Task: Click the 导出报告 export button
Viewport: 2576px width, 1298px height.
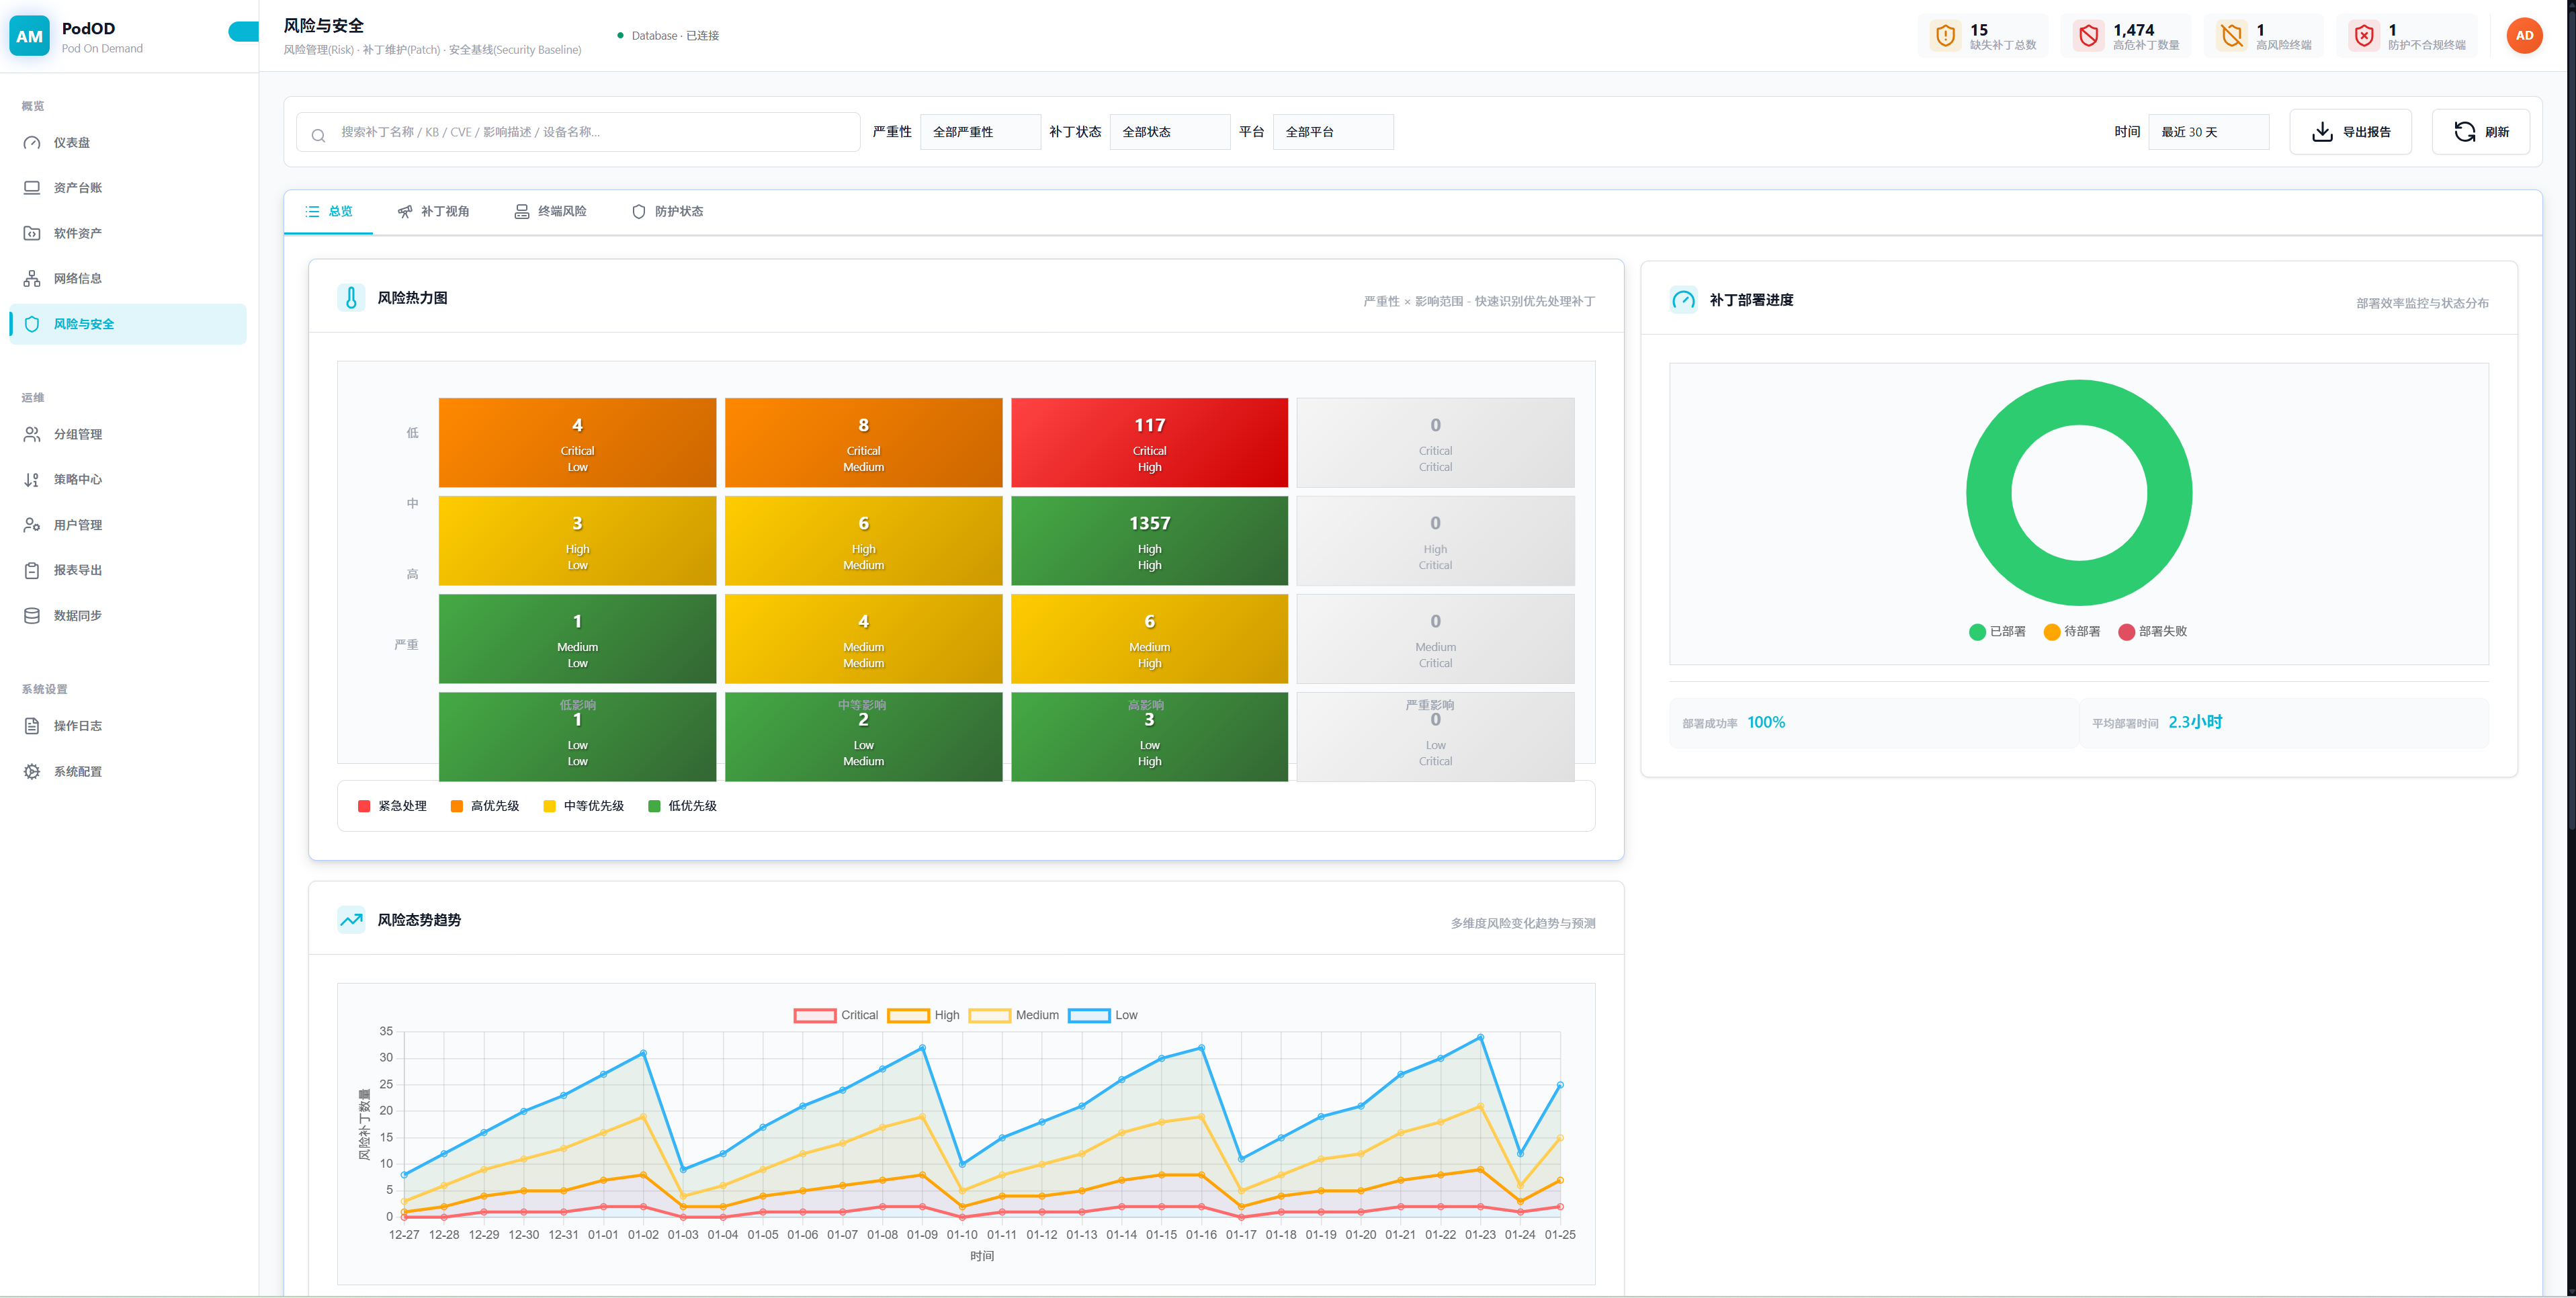Action: pyautogui.click(x=2350, y=132)
